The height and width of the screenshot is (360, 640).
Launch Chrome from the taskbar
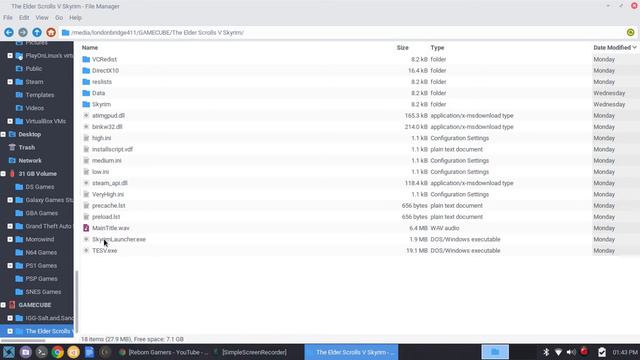pyautogui.click(x=58, y=352)
